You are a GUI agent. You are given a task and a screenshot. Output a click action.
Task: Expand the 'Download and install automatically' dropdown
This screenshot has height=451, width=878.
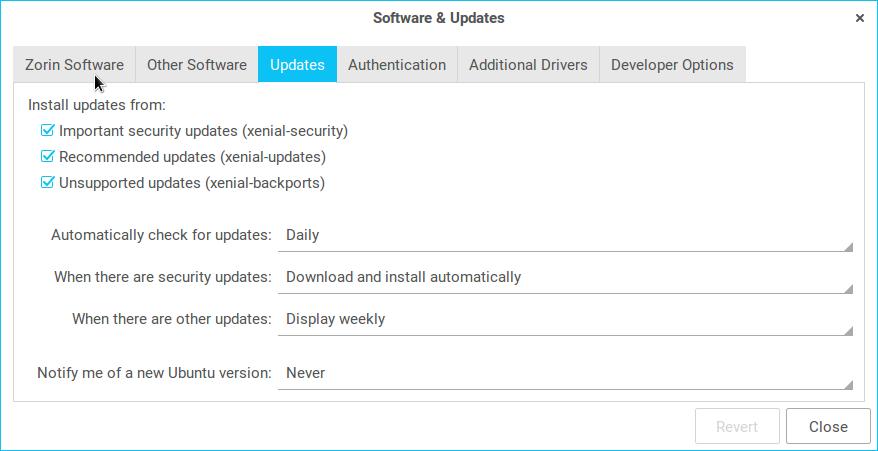click(565, 278)
